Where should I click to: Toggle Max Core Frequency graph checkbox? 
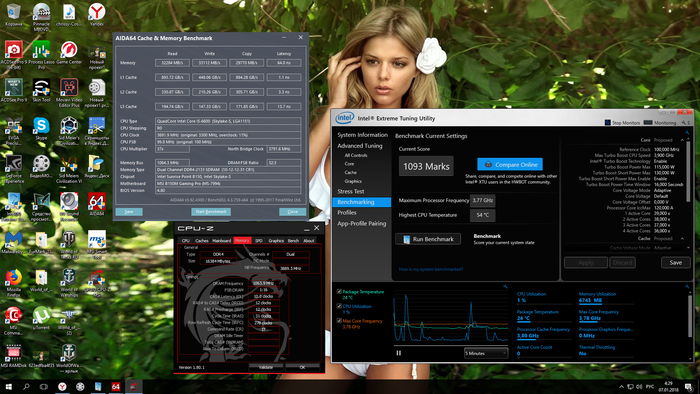[339, 321]
